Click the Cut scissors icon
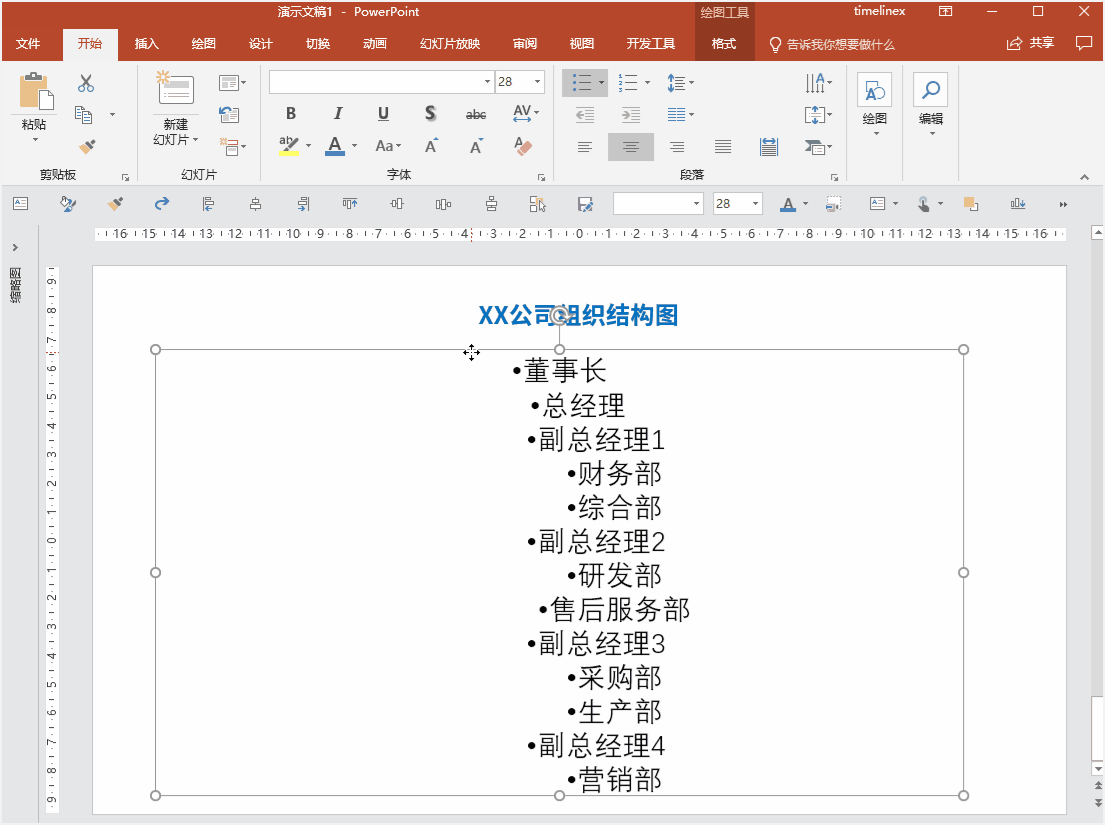Image resolution: width=1105 pixels, height=825 pixels. tap(84, 82)
